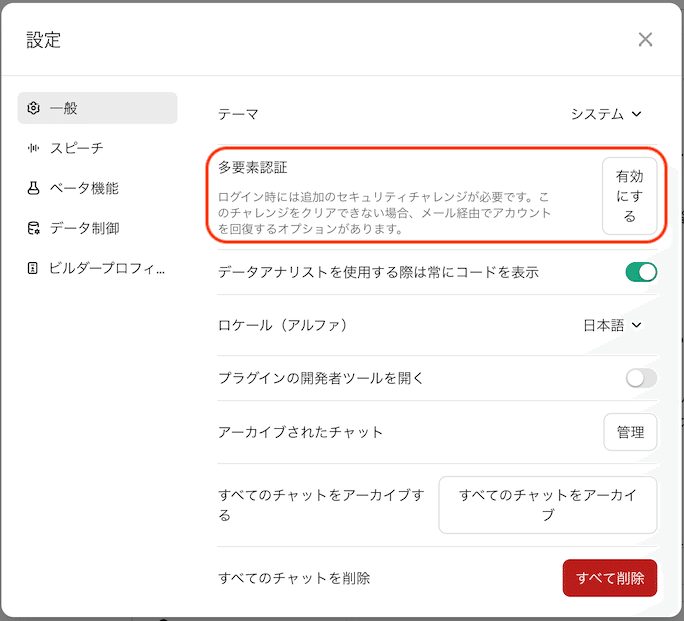Click the すべてのチャットをアーカイブ button
This screenshot has width=684, height=621.
pyautogui.click(x=547, y=505)
